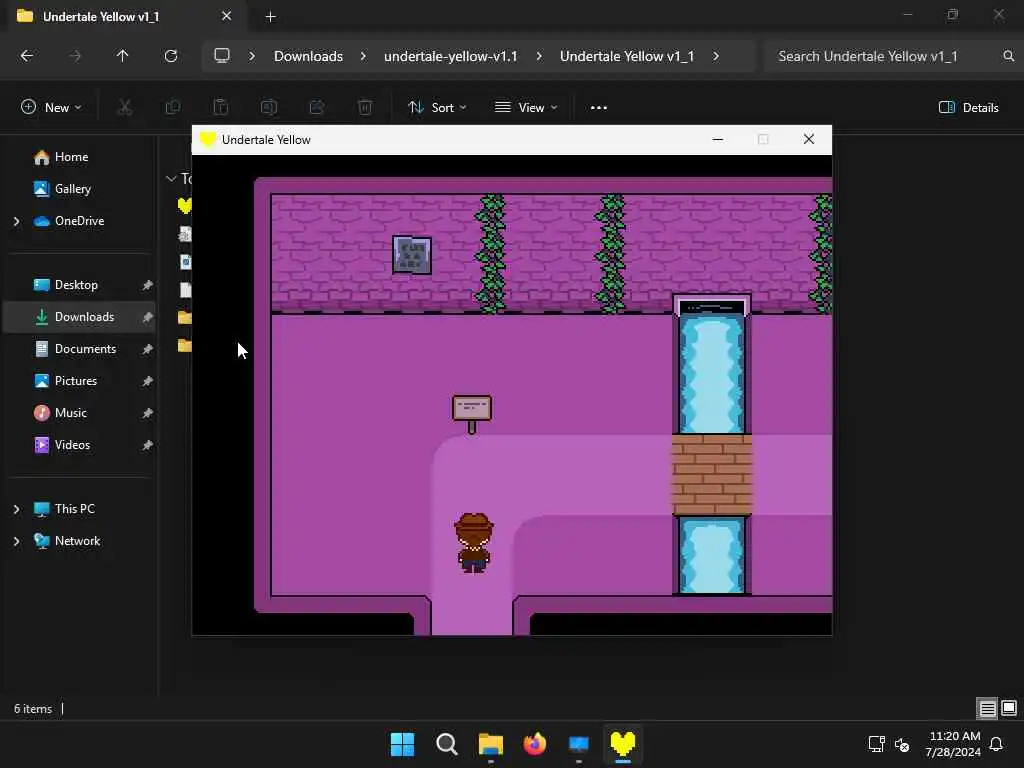
Task: Refresh the current folder
Action: coord(171,56)
